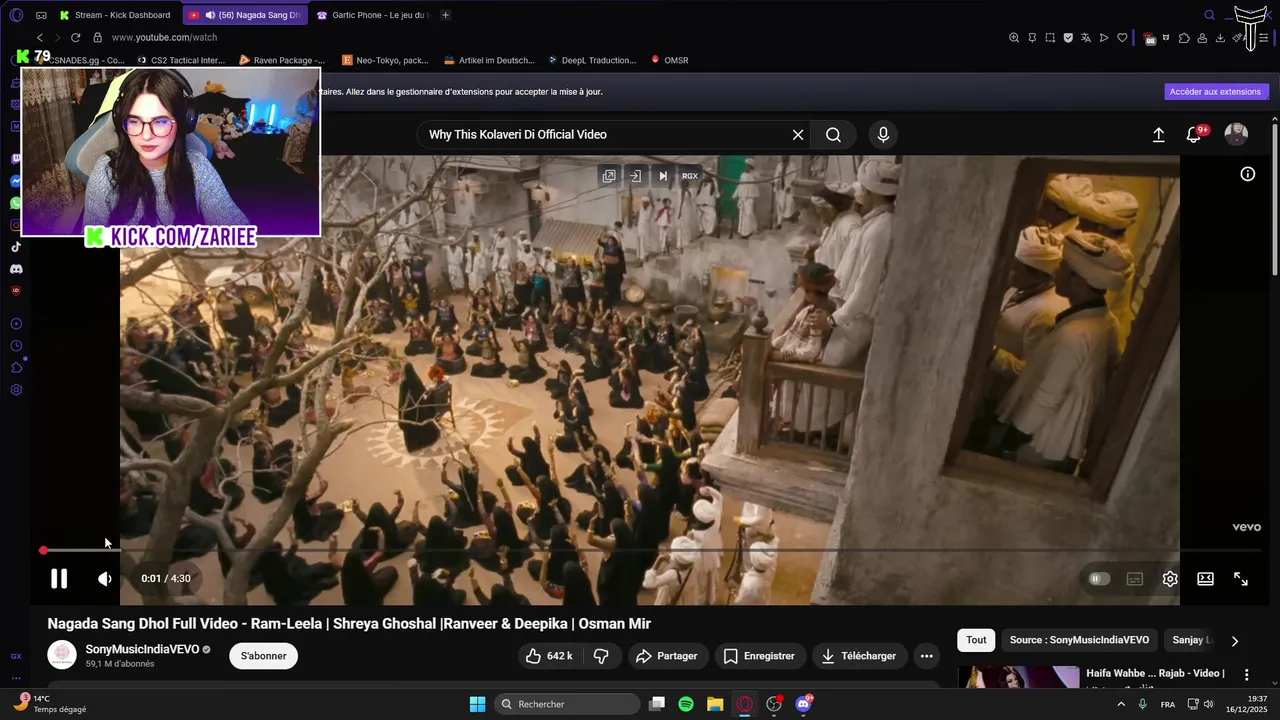This screenshot has width=1280, height=720.
Task: Open more actions menu below video
Action: click(x=927, y=656)
